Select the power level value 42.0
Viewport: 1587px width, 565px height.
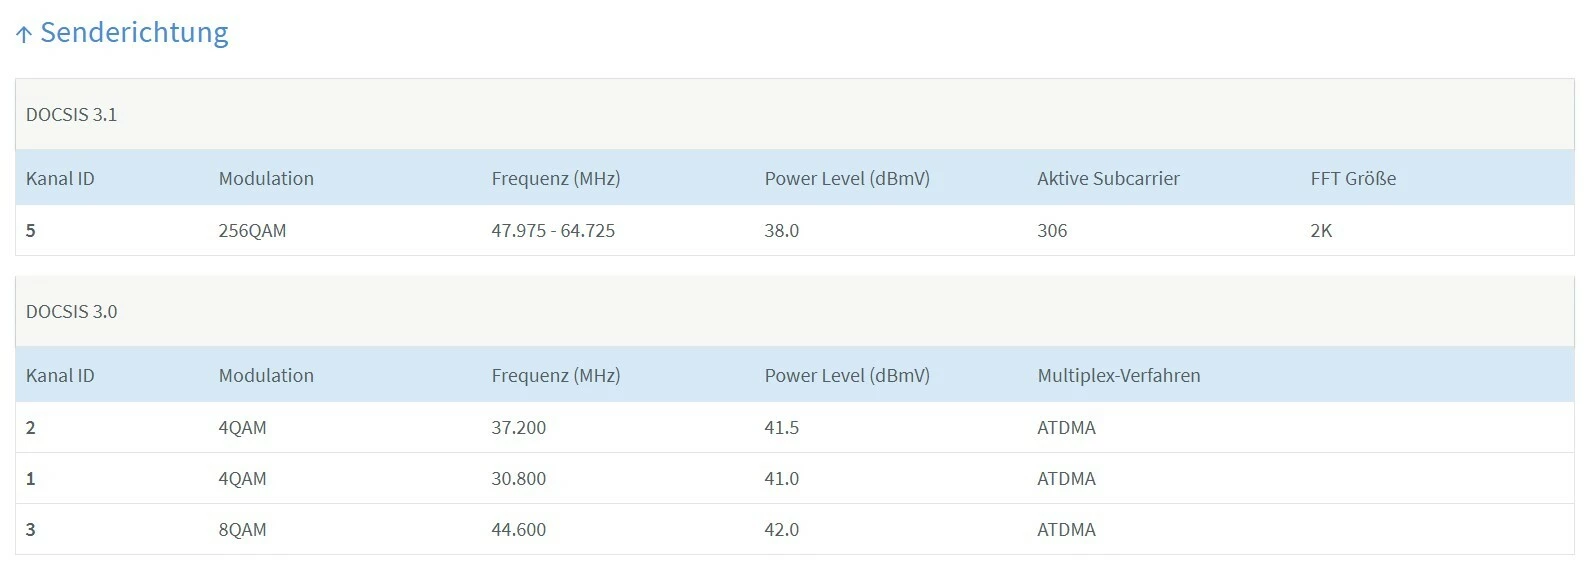pyautogui.click(x=781, y=530)
